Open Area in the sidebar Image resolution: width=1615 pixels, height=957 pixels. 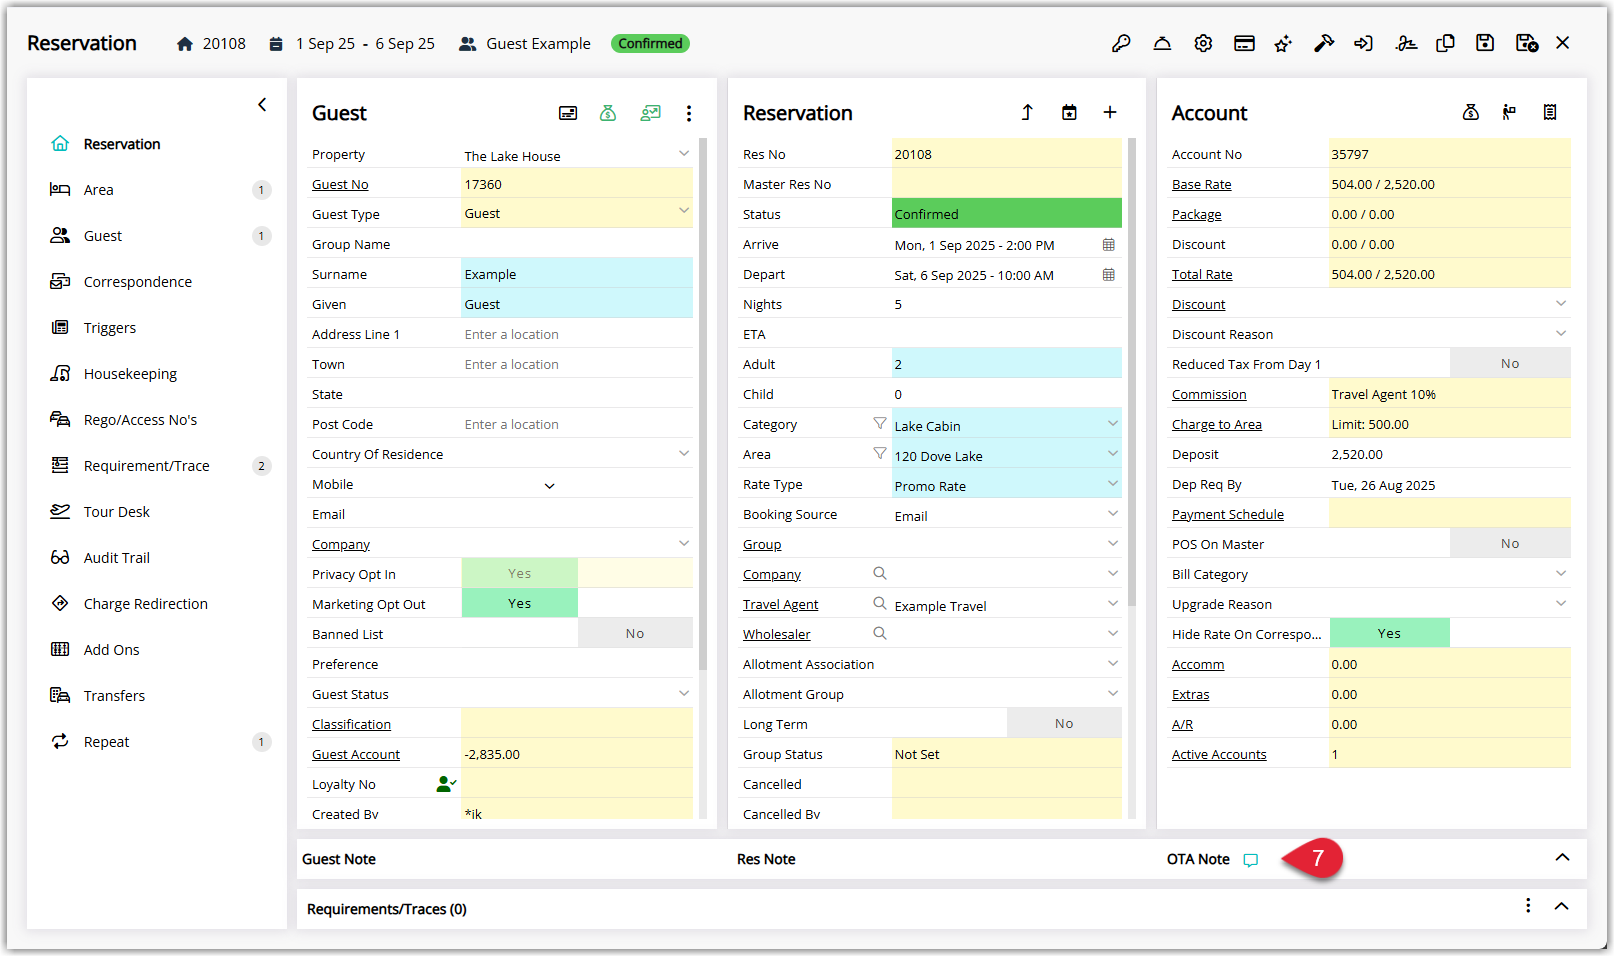[x=98, y=190]
